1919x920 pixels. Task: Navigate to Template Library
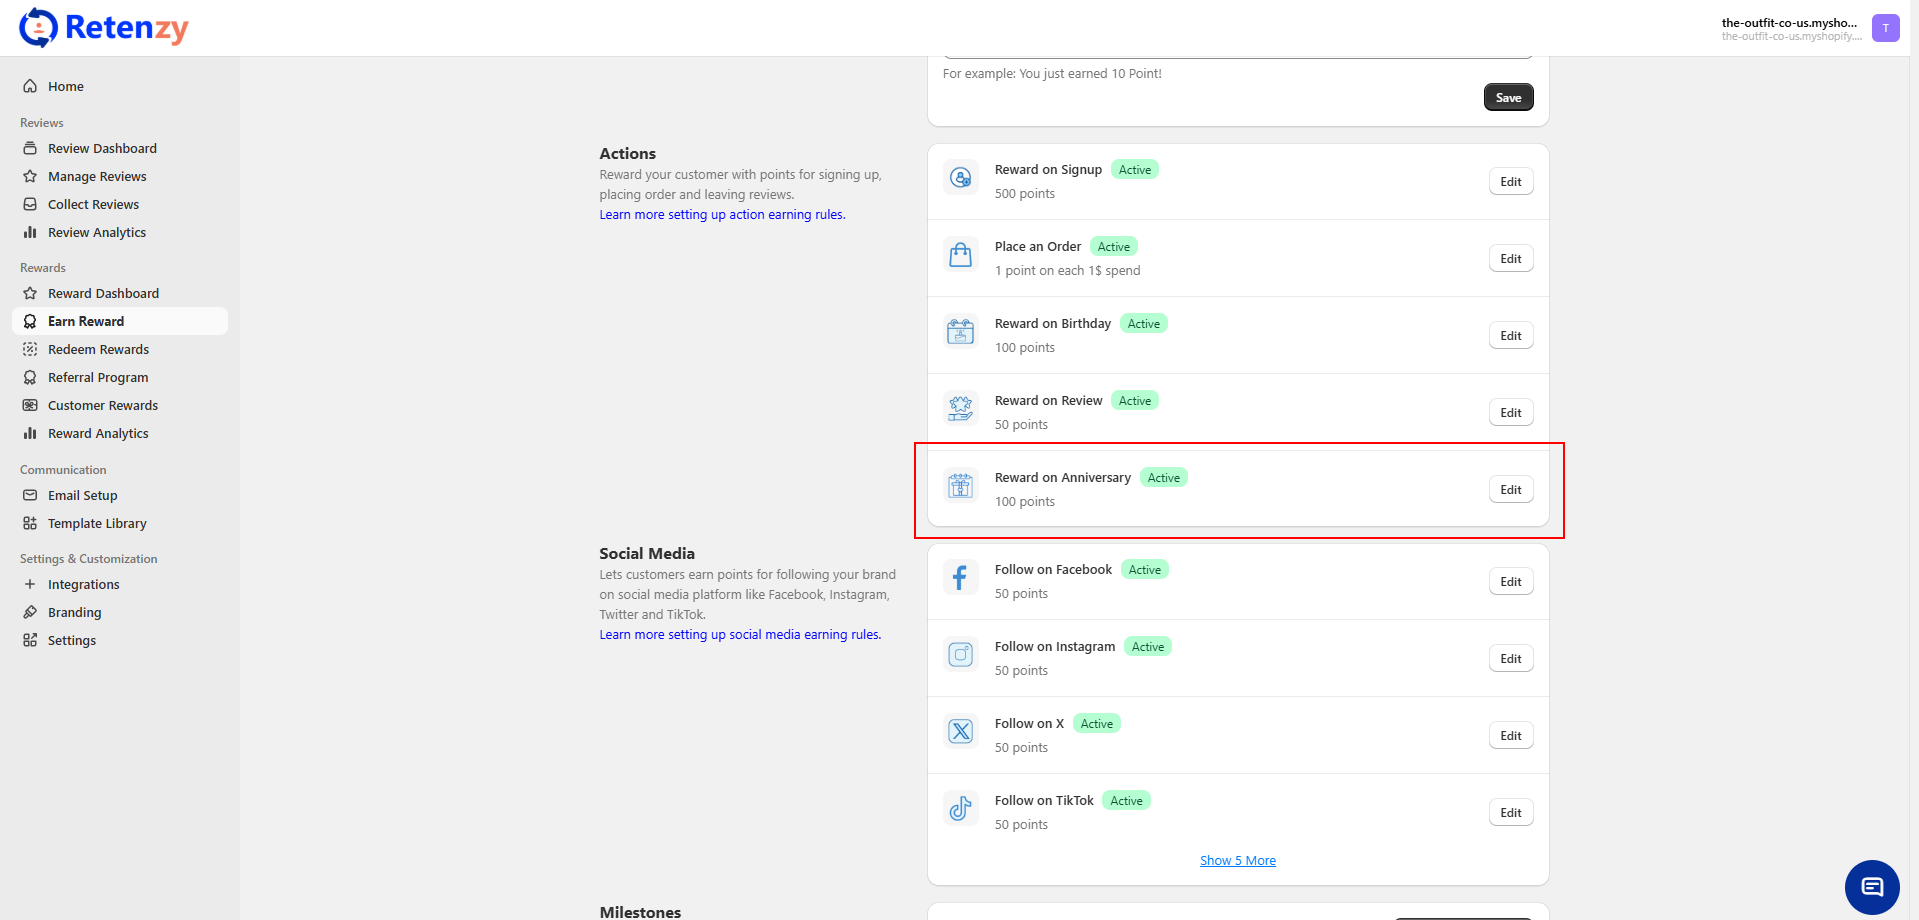point(97,524)
